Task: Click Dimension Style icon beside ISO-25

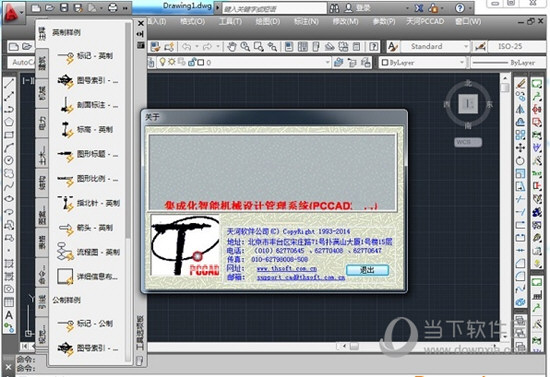Action: point(480,46)
